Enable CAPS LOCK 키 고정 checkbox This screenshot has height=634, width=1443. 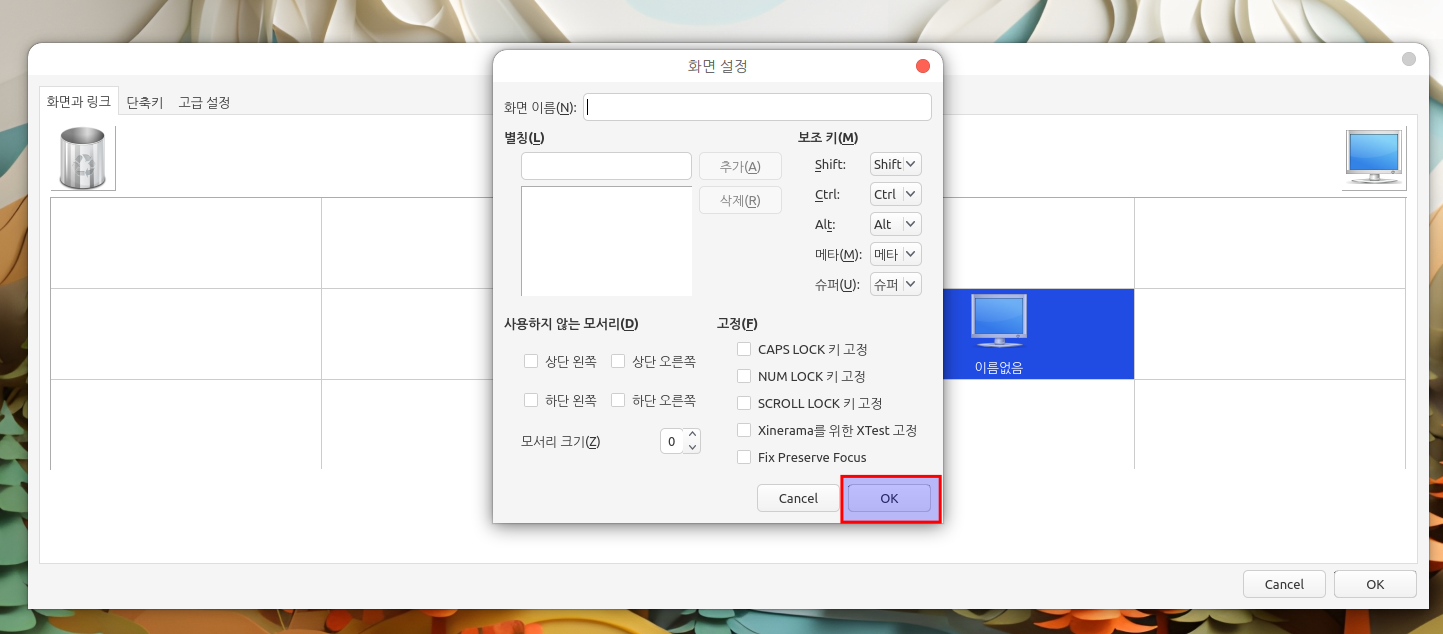(744, 349)
